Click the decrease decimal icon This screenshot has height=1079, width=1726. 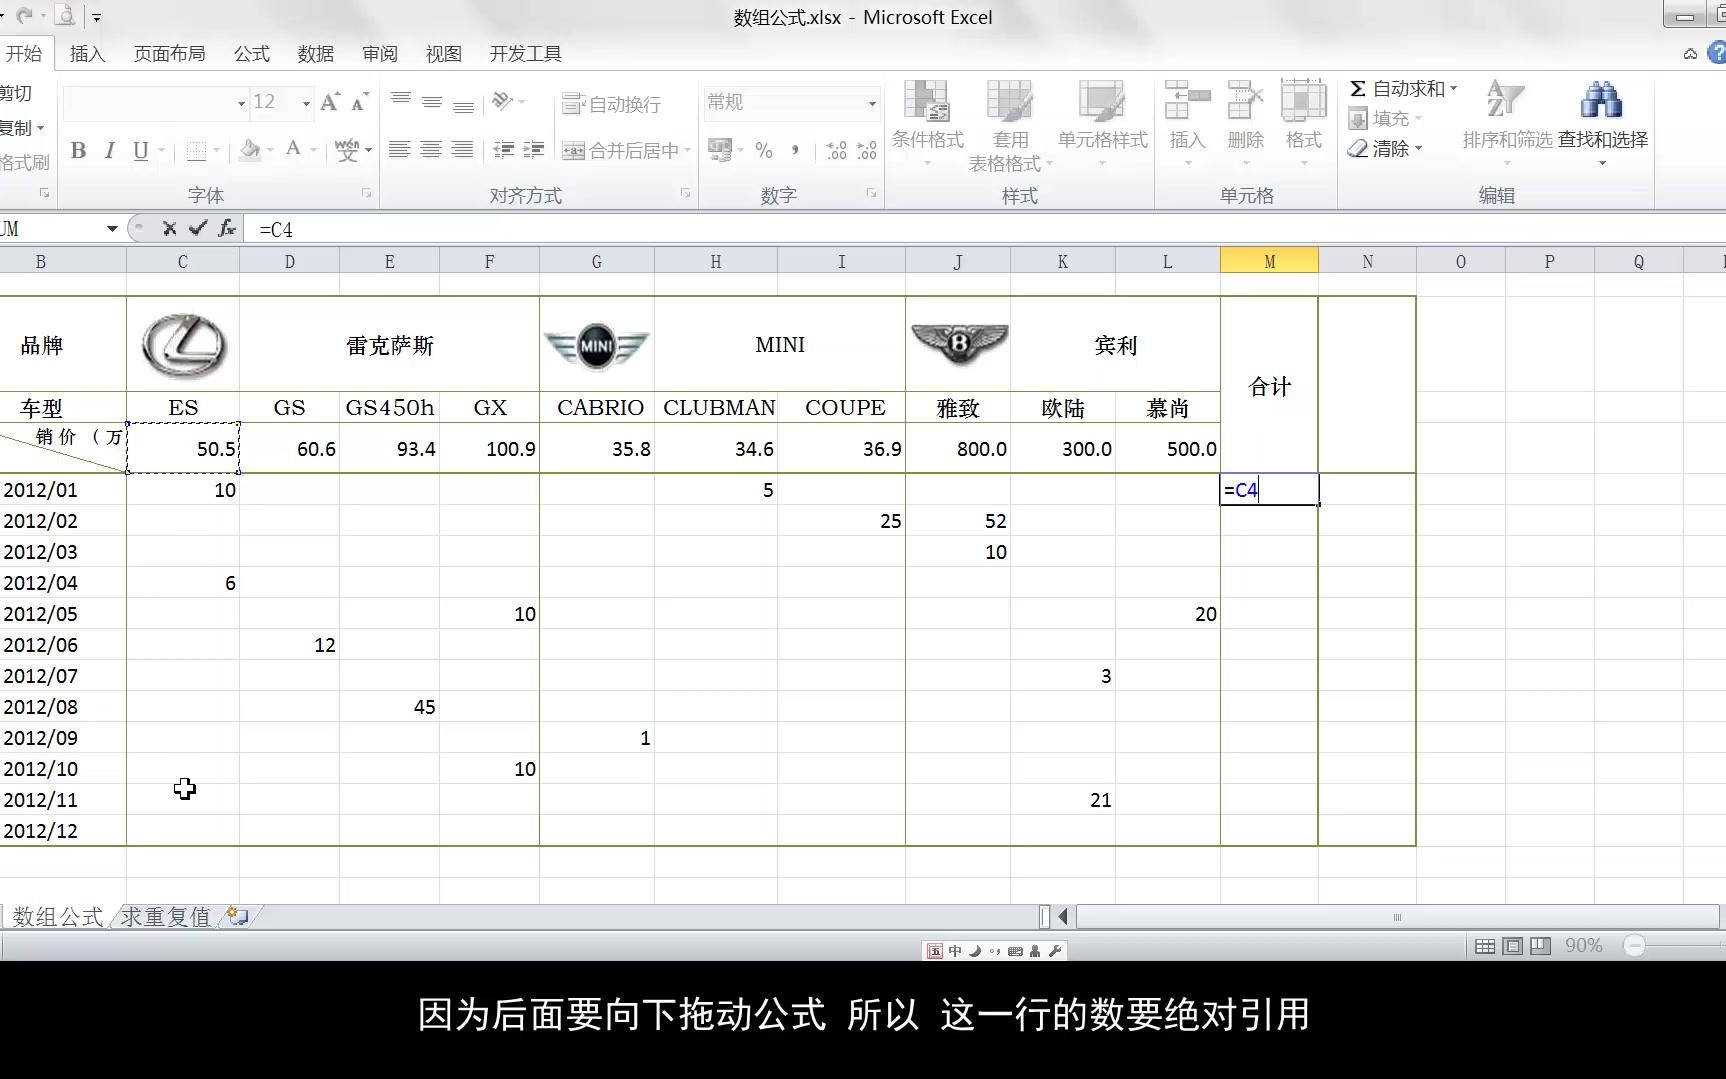(867, 150)
